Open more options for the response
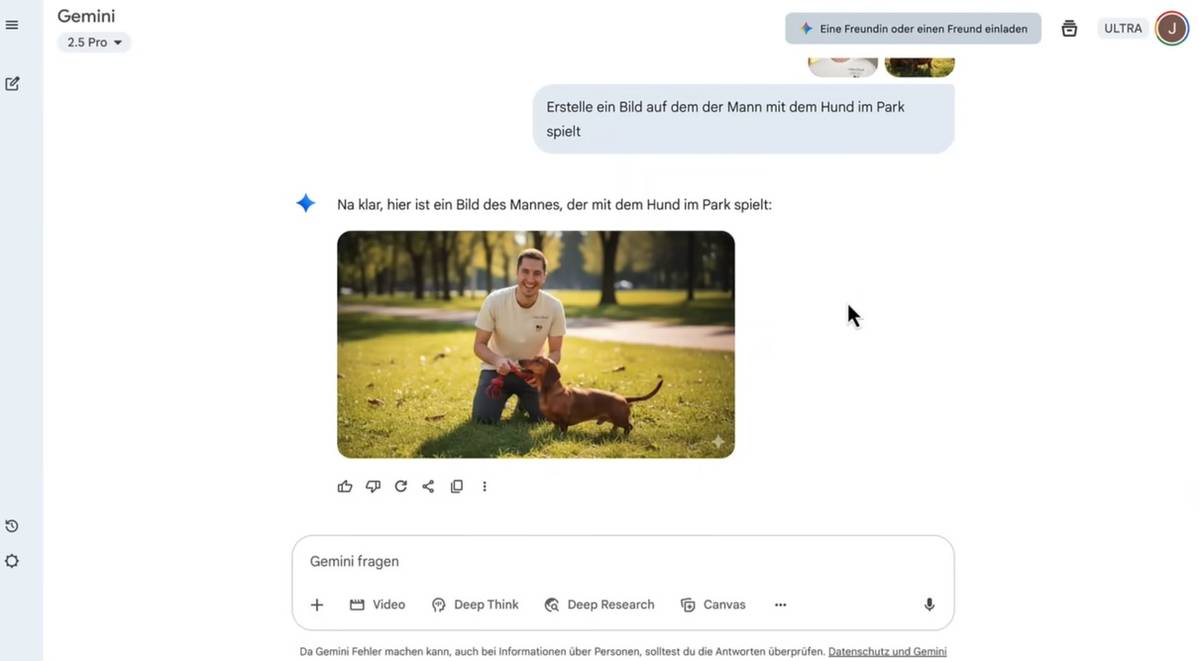This screenshot has height=661, width=1199. [x=485, y=487]
